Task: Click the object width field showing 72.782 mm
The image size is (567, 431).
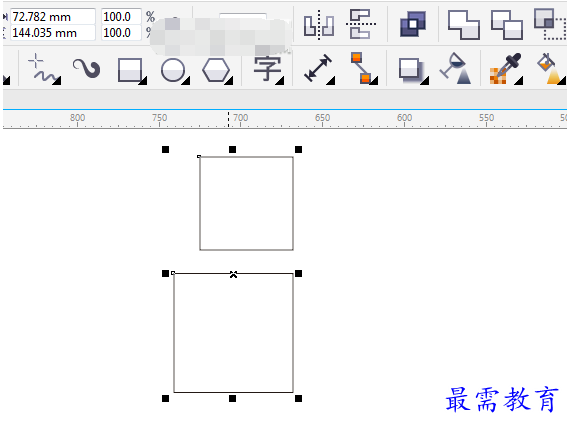Action: click(x=53, y=17)
